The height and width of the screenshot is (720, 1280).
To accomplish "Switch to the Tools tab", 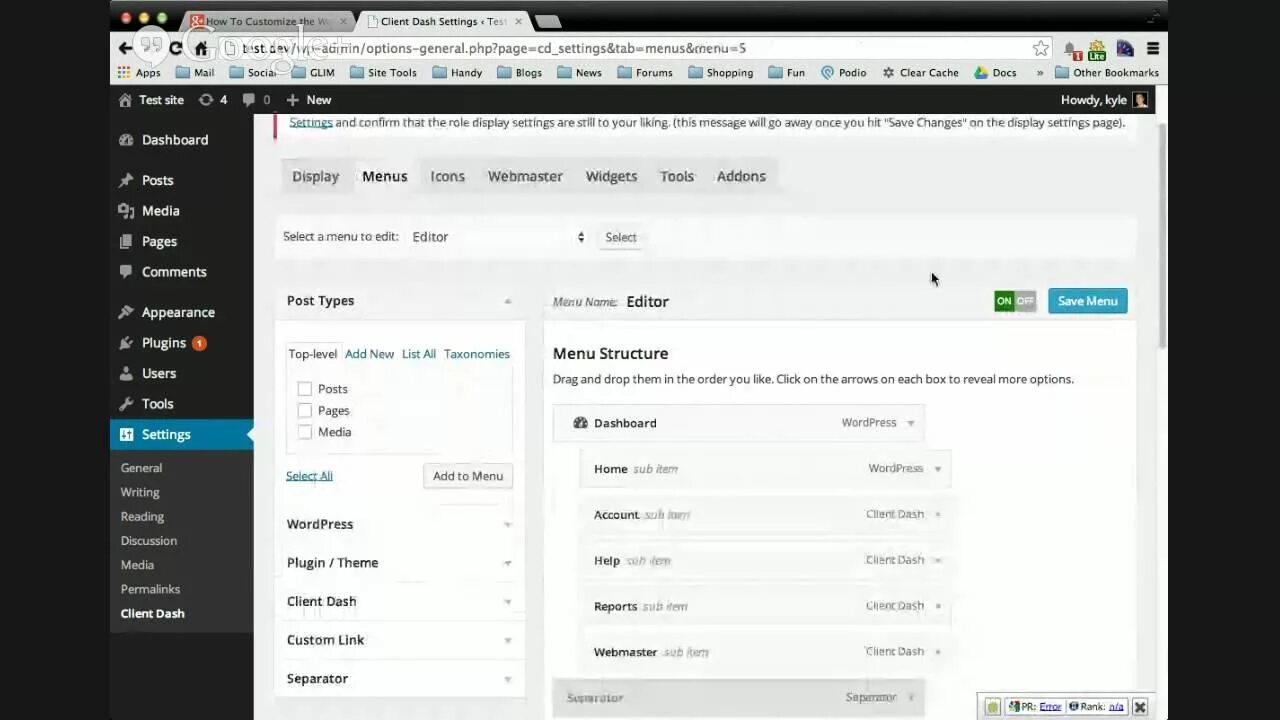I will pos(677,176).
